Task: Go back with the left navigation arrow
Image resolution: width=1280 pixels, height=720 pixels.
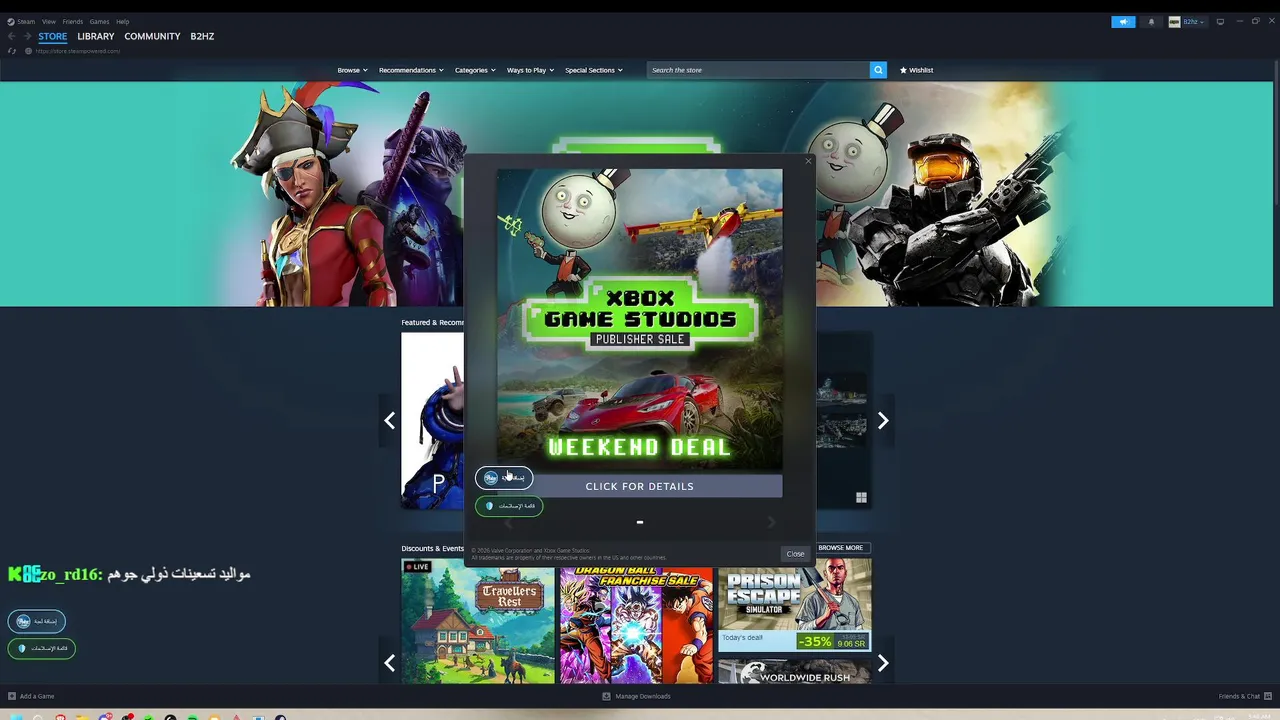Action: coord(12,36)
